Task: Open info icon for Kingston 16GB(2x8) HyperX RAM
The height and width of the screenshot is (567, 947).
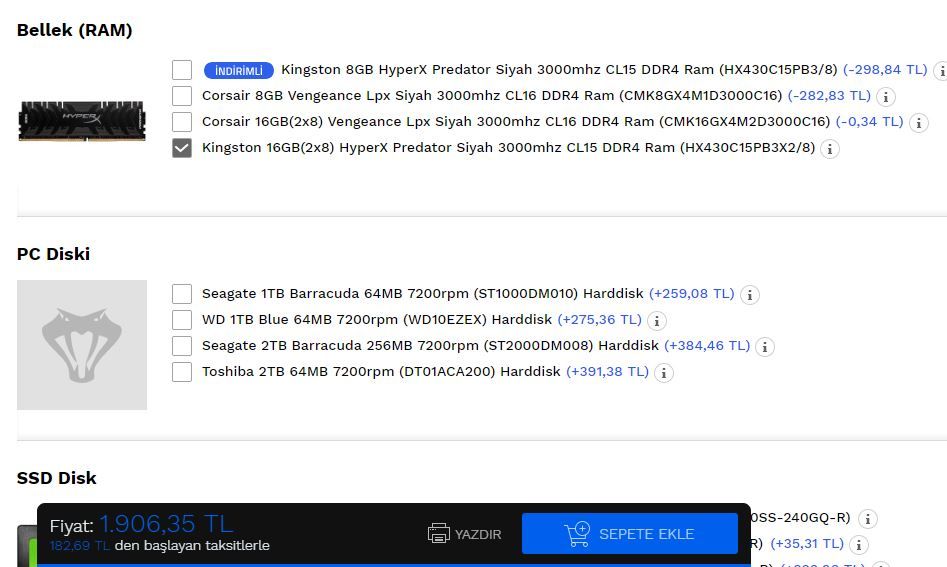Action: tap(830, 149)
